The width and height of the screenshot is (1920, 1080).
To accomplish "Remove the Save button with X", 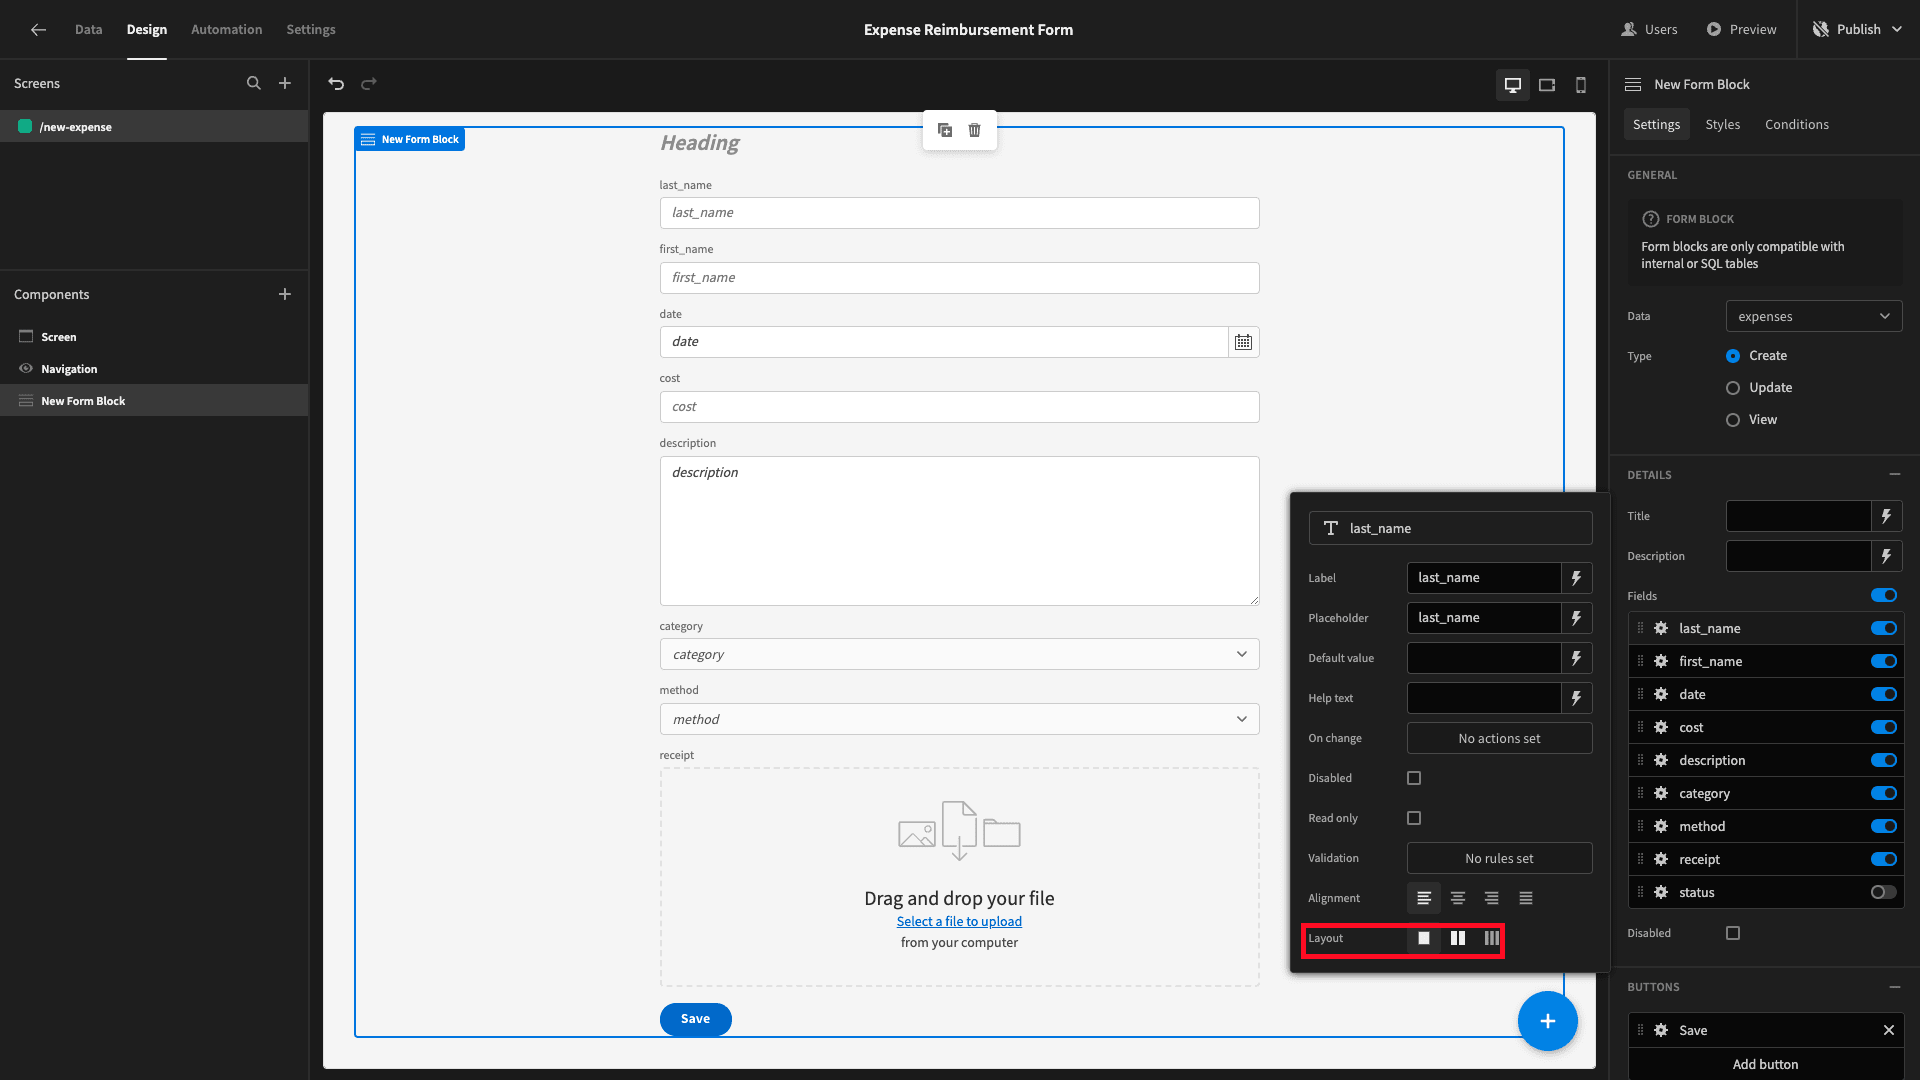I will click(1889, 1030).
